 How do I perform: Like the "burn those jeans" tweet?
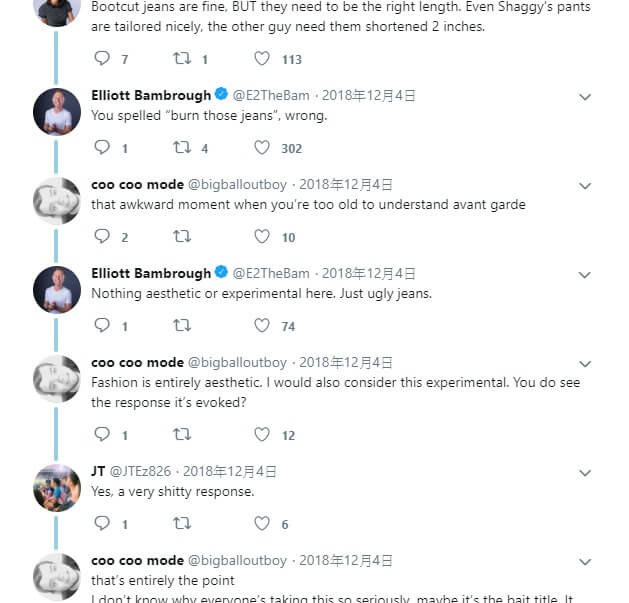(x=262, y=148)
